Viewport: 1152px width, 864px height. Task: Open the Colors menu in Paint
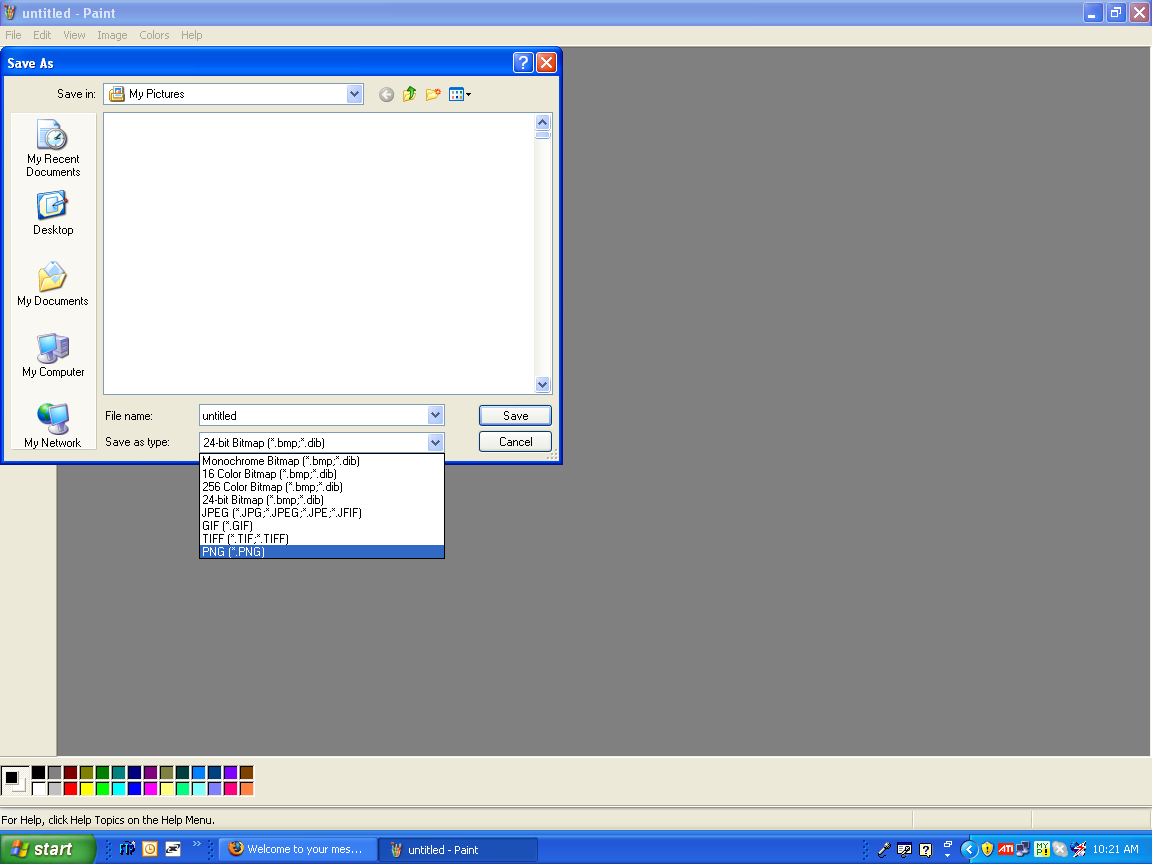(x=154, y=35)
